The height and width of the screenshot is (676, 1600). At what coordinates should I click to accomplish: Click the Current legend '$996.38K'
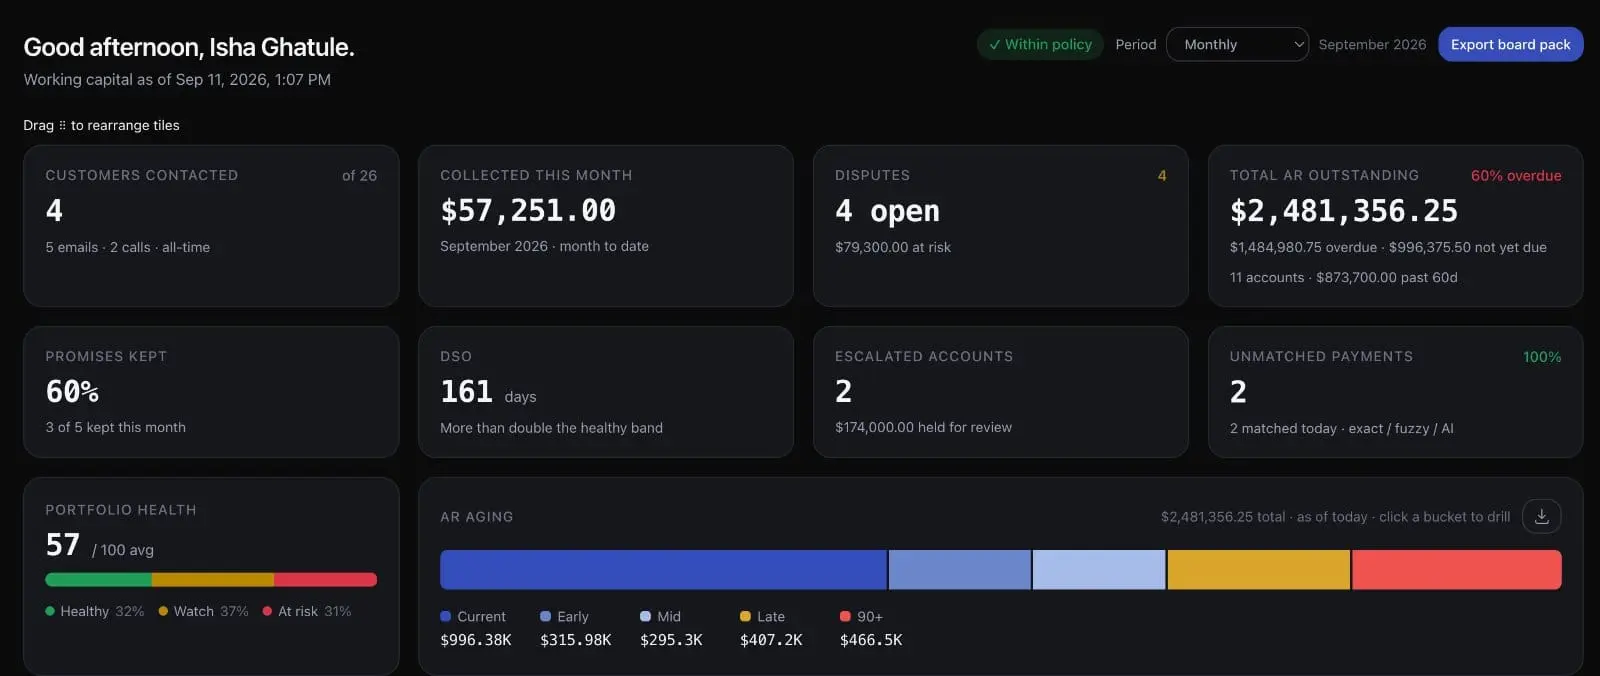point(476,640)
